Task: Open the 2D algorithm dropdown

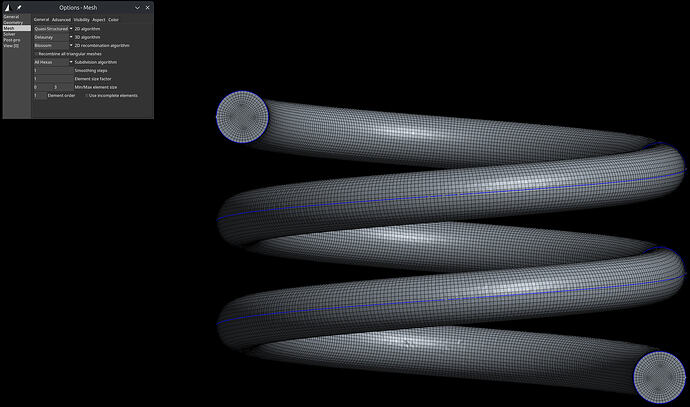Action: (53, 29)
